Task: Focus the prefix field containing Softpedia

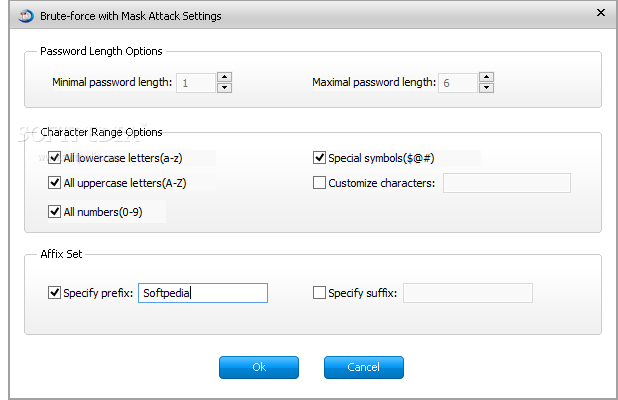Action: coord(203,293)
